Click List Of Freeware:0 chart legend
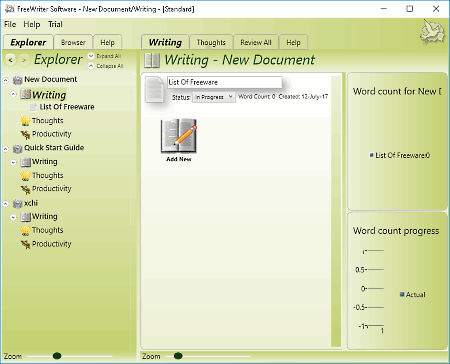The image size is (450, 364). coord(400,155)
